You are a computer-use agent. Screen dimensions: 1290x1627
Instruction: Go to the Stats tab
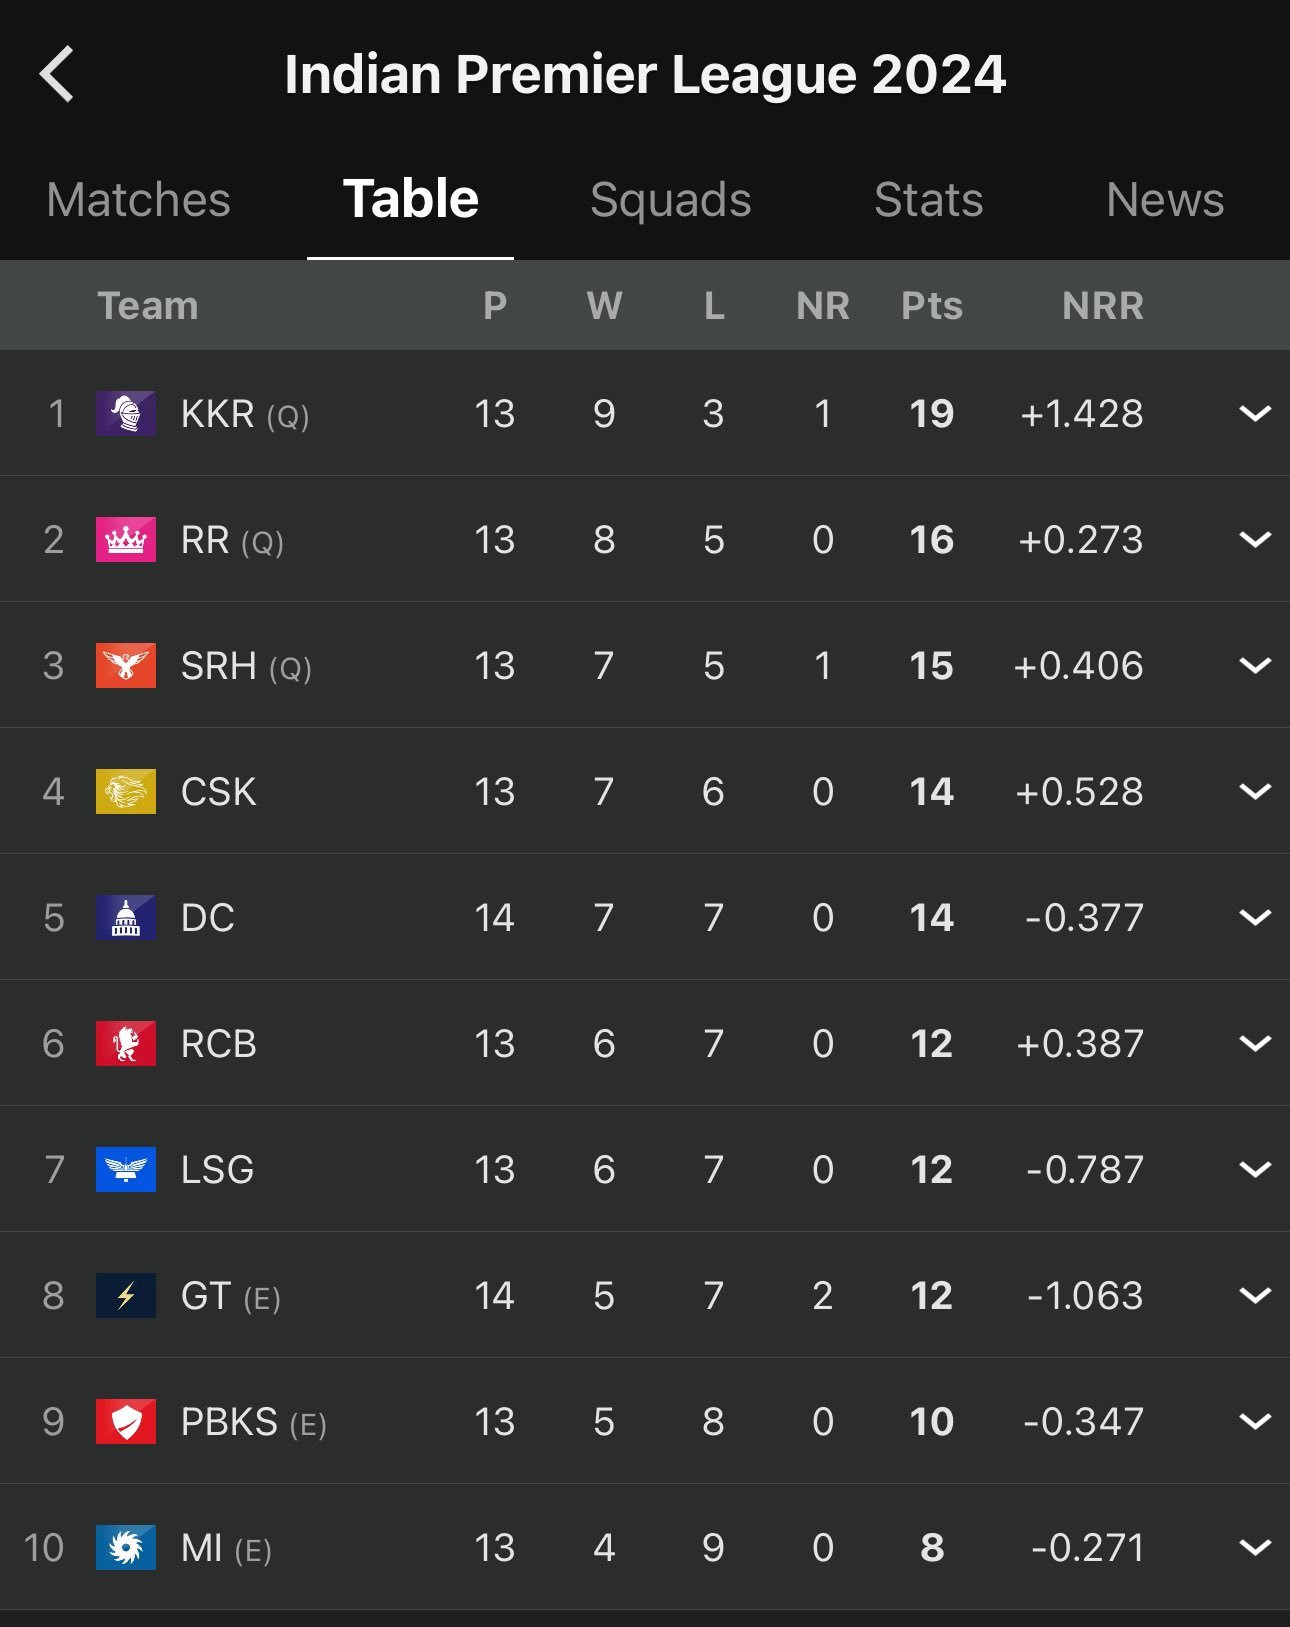tap(929, 199)
